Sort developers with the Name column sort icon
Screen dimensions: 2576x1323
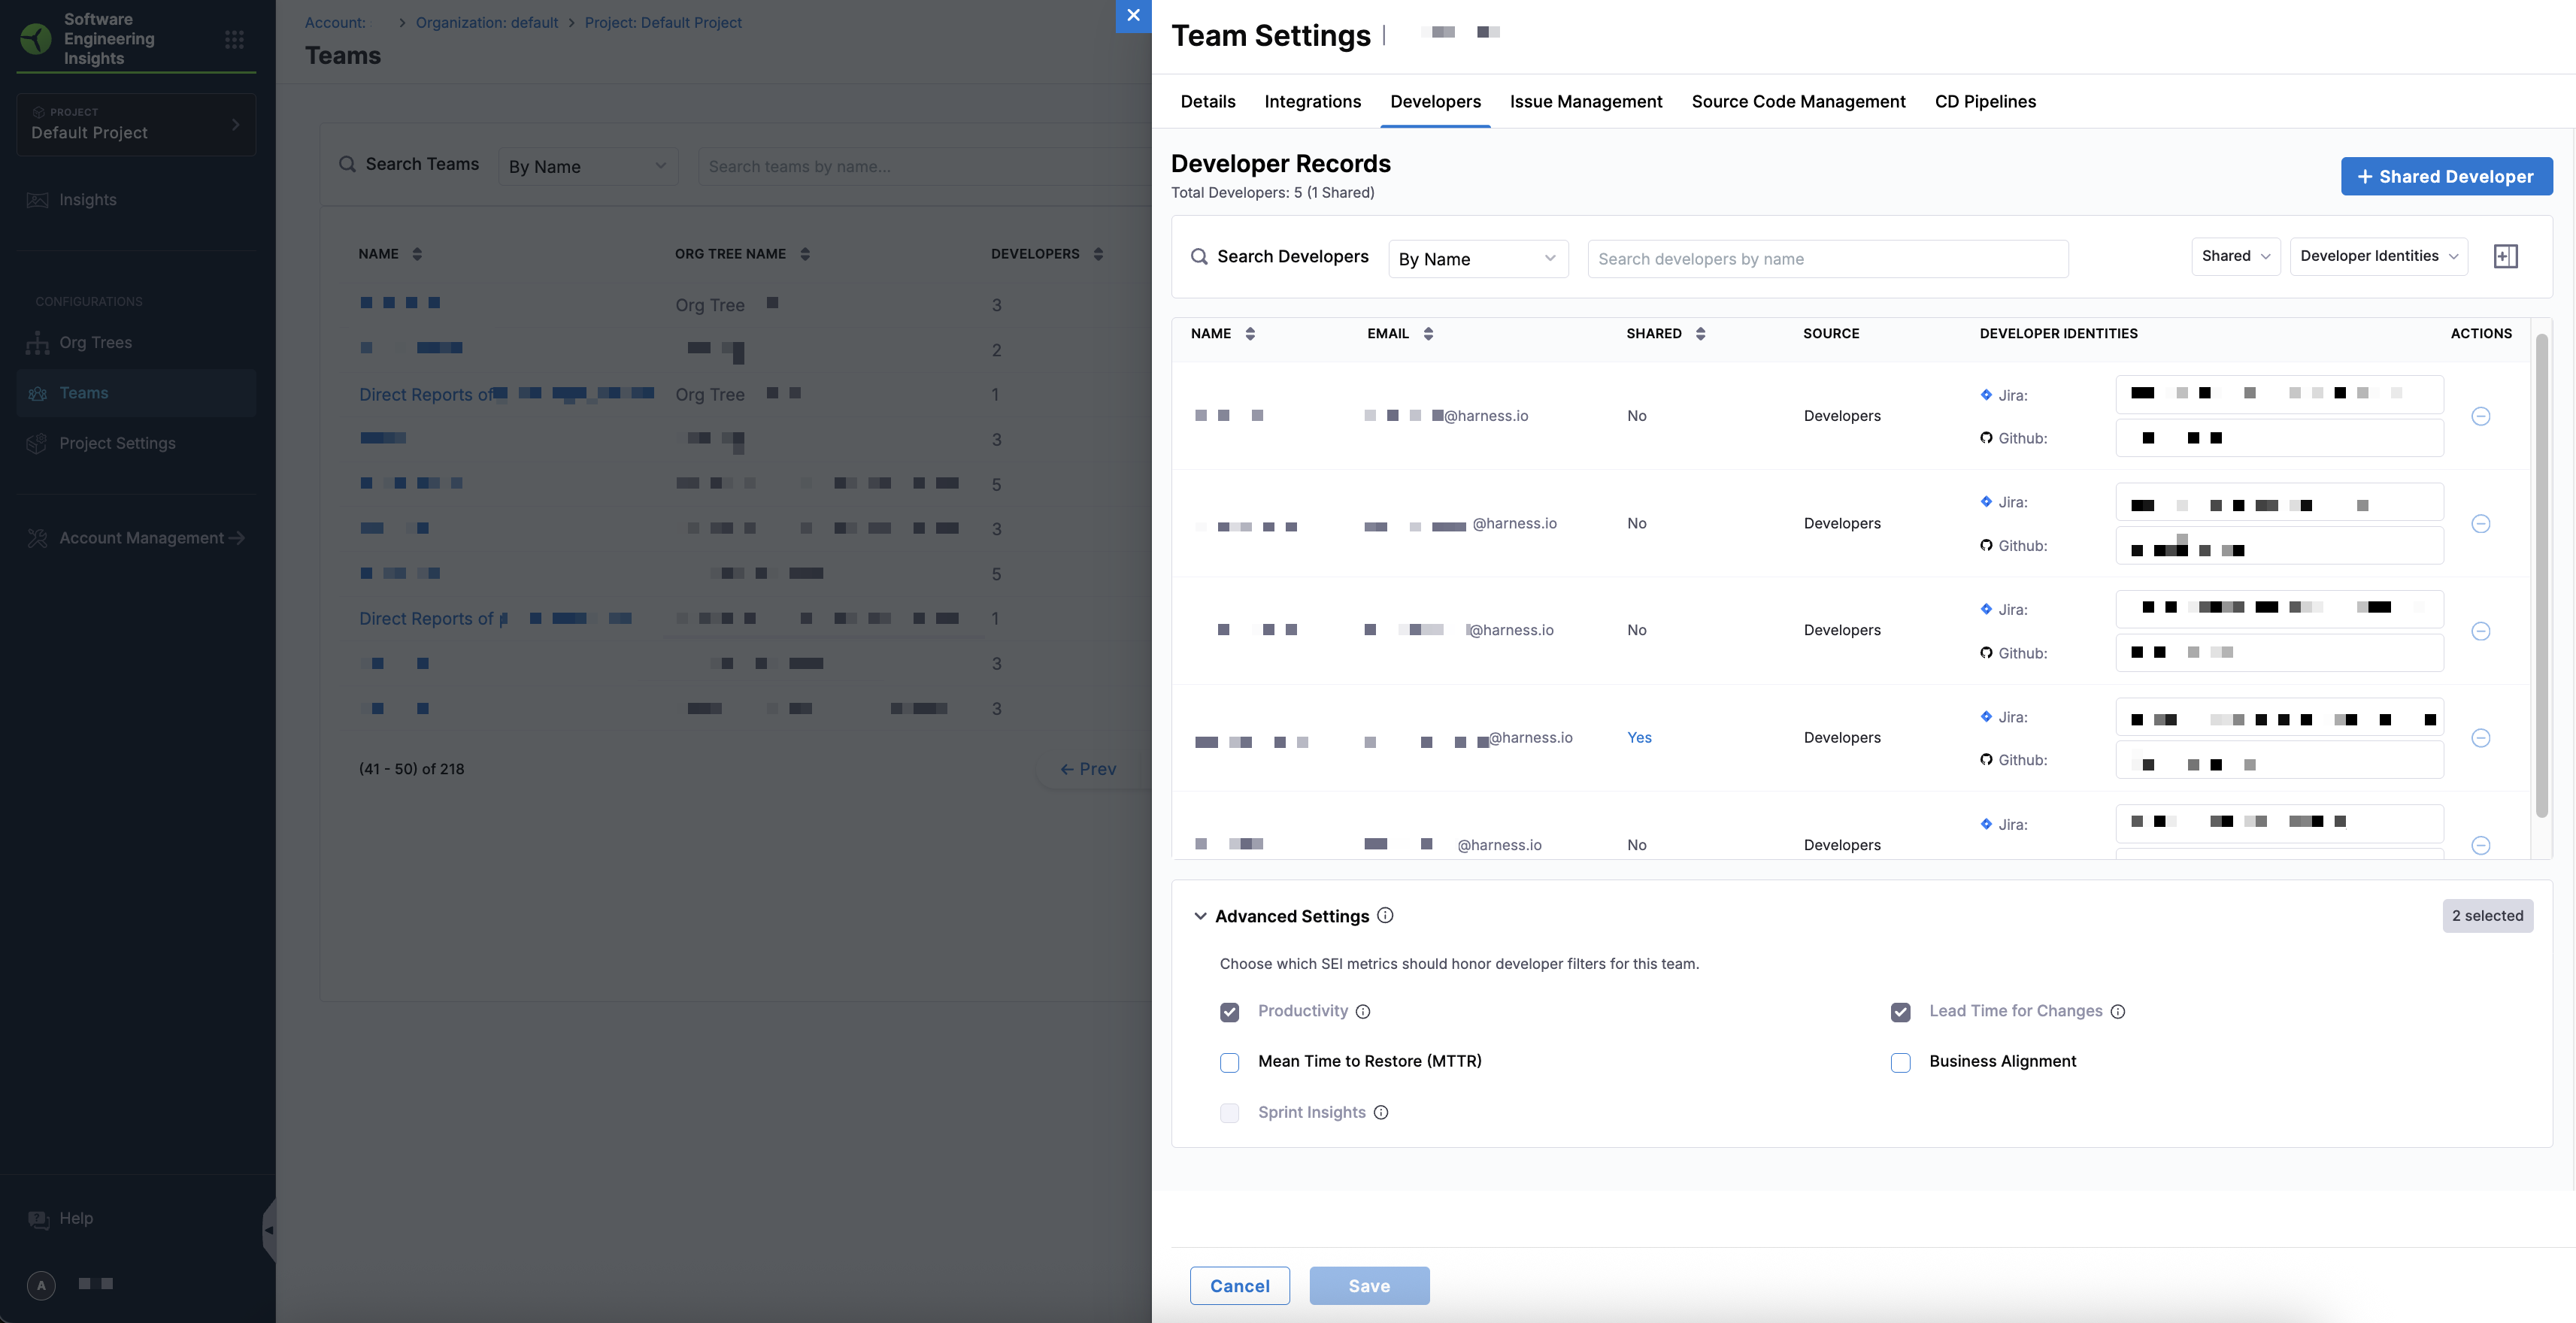pos(1250,334)
